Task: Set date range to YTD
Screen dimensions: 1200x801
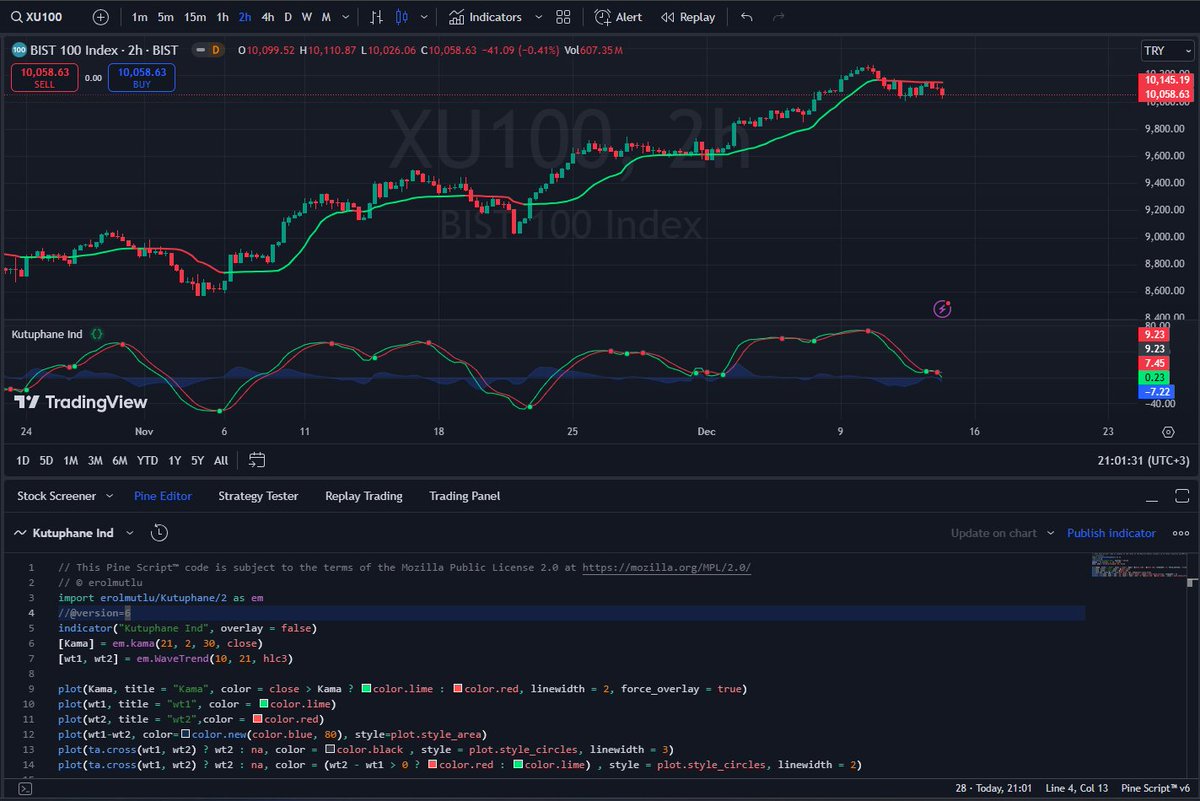Action: pos(147,460)
